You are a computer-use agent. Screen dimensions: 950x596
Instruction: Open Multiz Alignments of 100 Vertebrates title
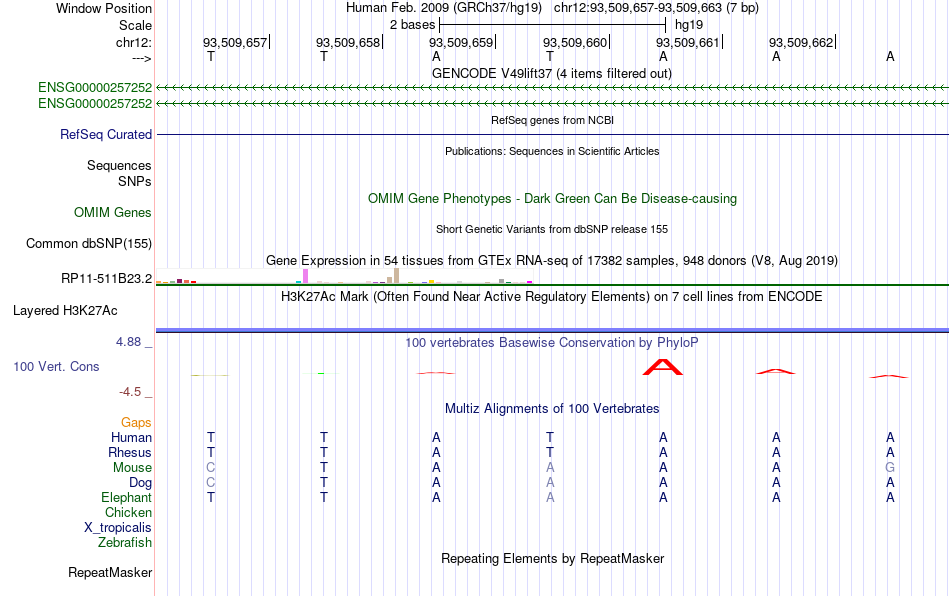(551, 408)
